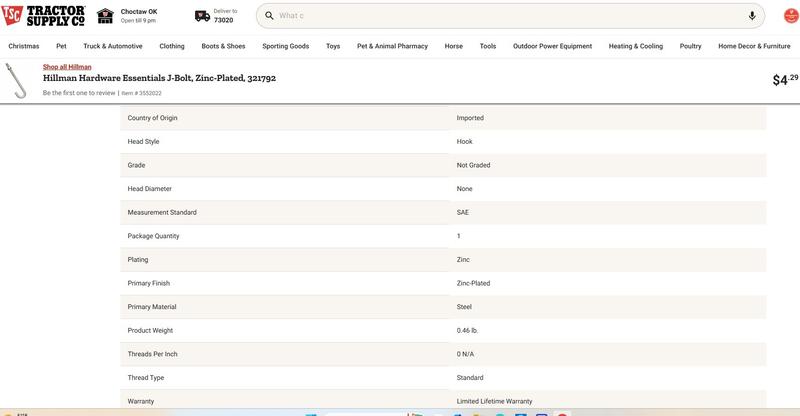Click the 'Grade' label
The width and height of the screenshot is (800, 416).
(136, 165)
